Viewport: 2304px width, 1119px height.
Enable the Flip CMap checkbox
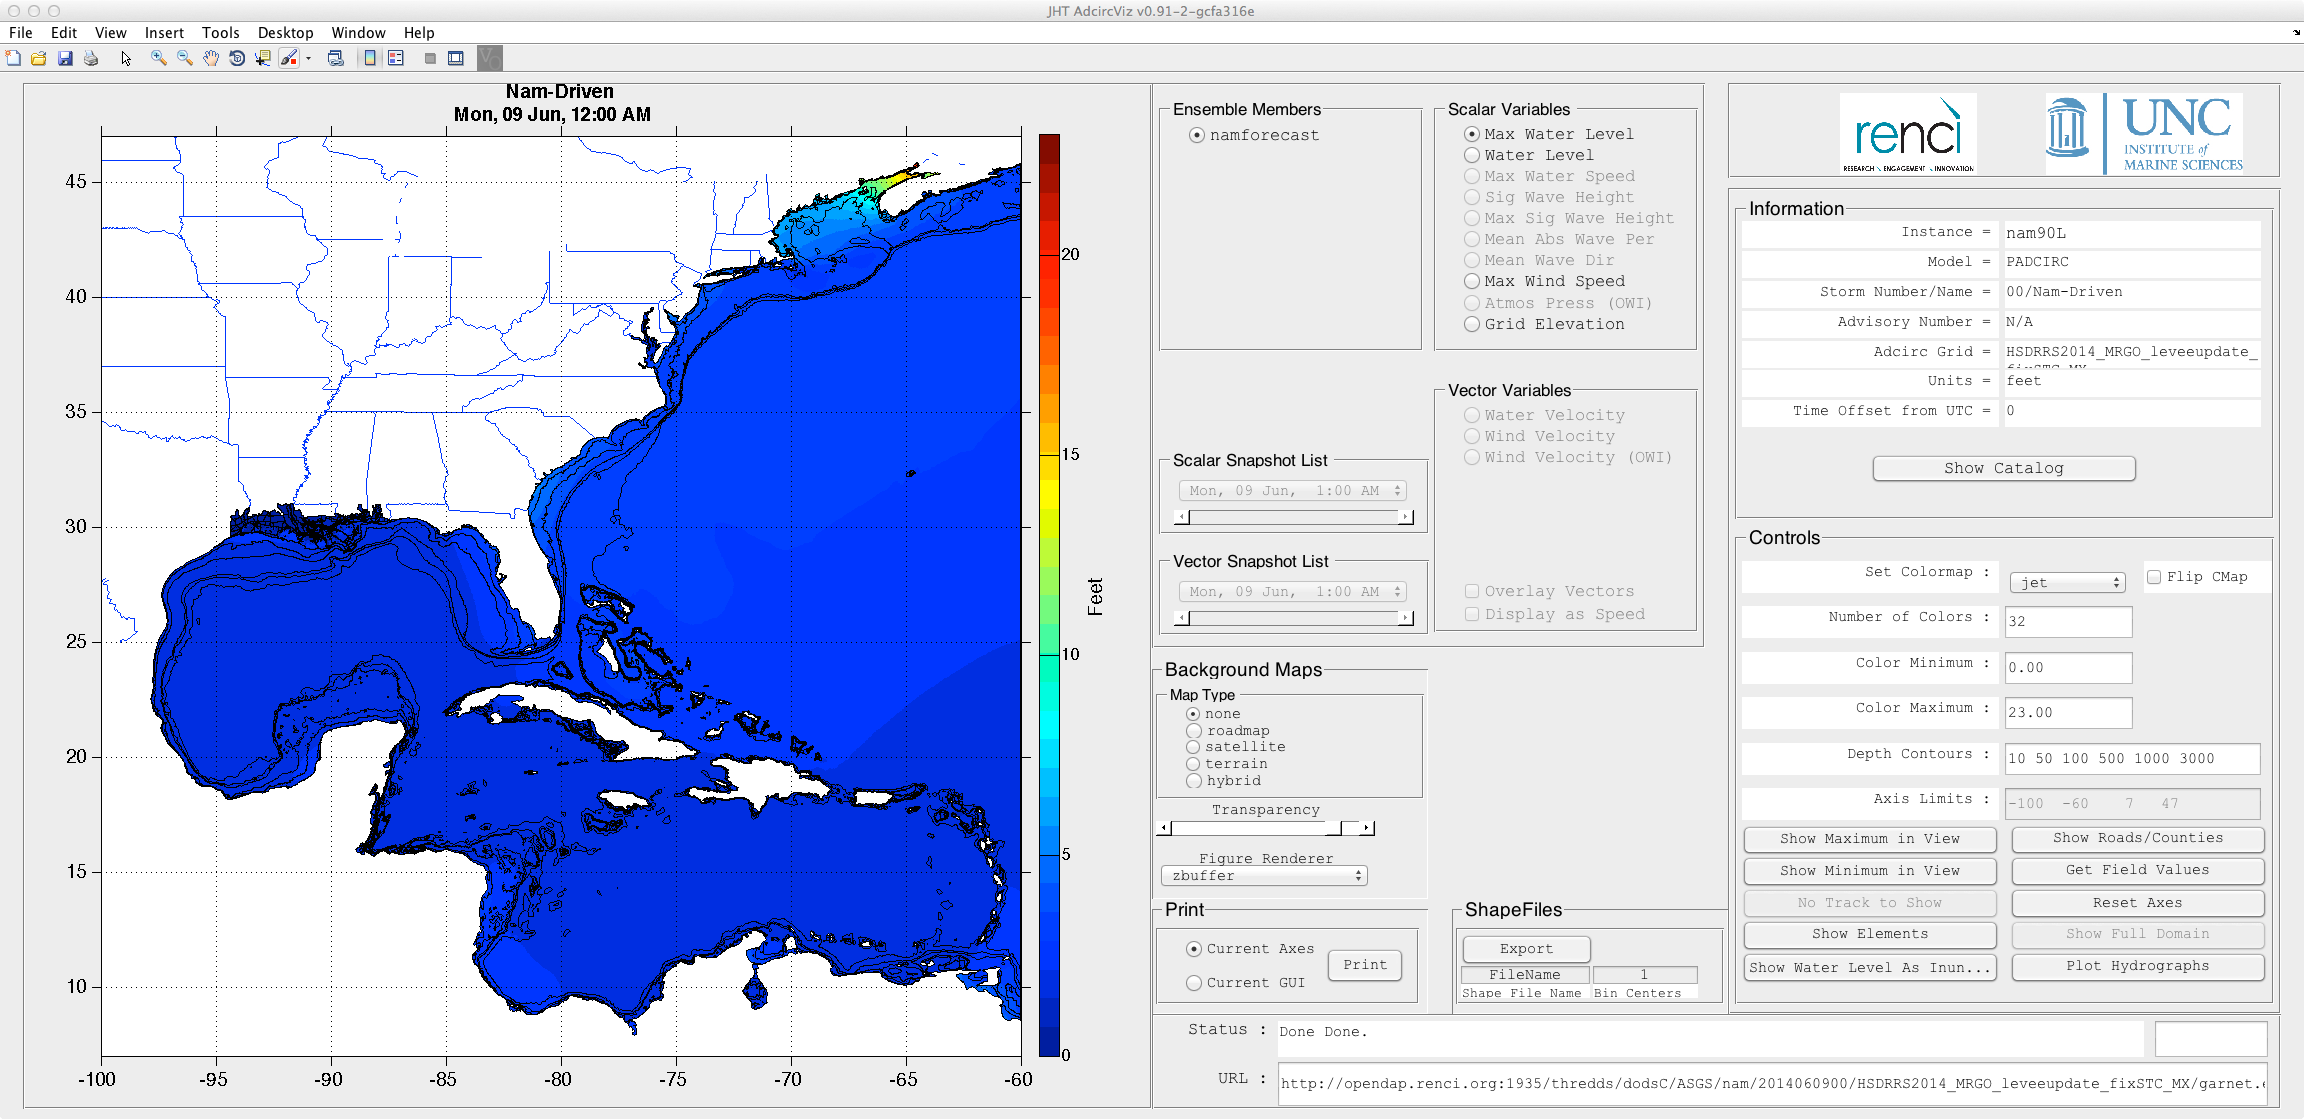click(2155, 577)
